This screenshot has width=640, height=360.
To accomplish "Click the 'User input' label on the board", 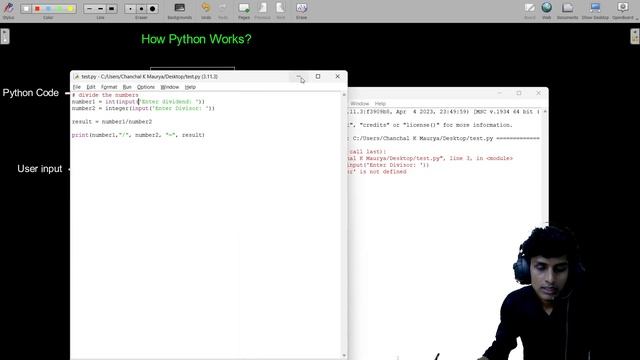I will tap(40, 169).
